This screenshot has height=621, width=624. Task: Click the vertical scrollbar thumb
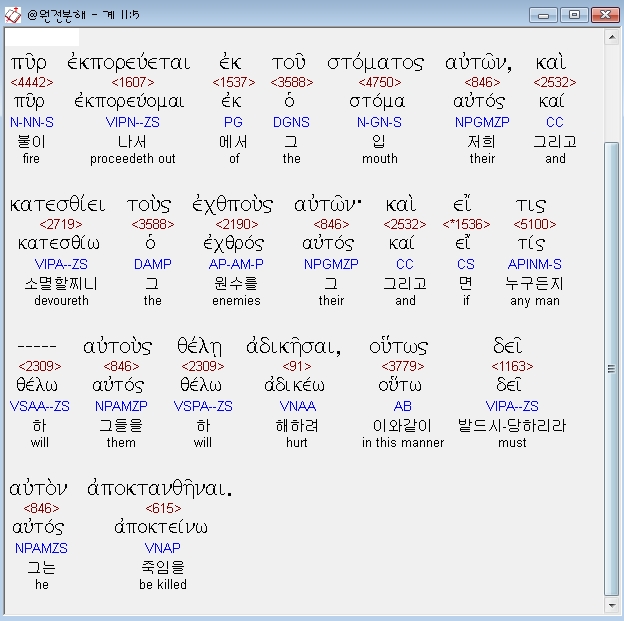click(x=611, y=369)
